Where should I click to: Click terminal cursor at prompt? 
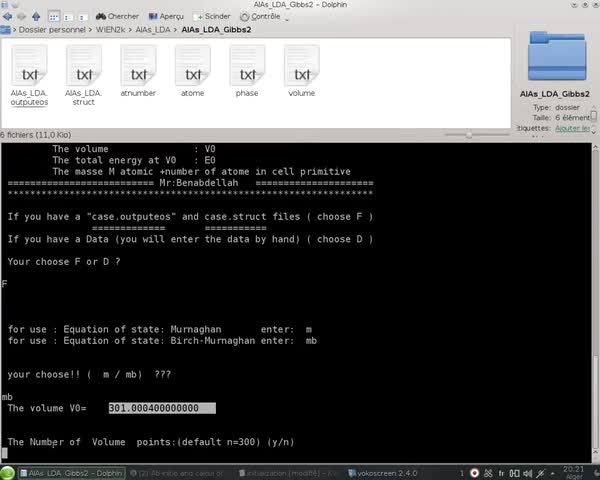point(4,453)
